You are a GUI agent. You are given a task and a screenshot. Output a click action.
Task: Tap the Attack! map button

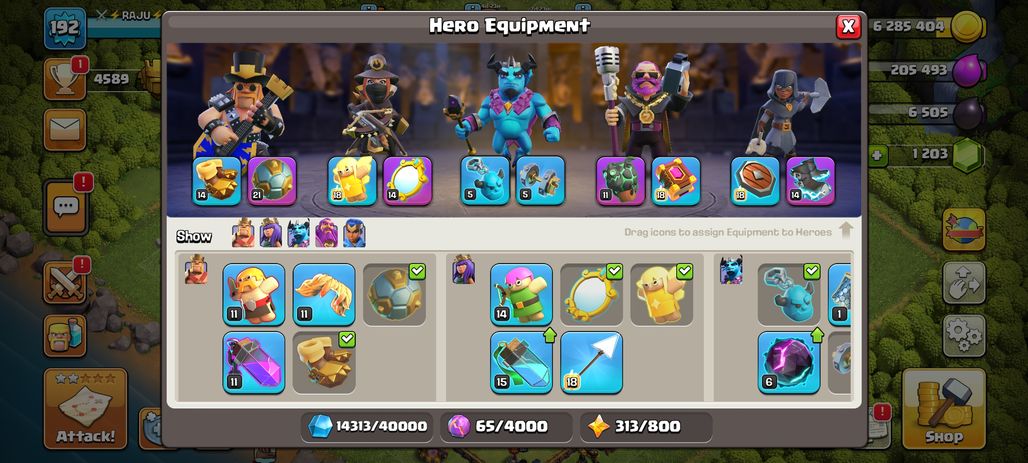click(85, 409)
